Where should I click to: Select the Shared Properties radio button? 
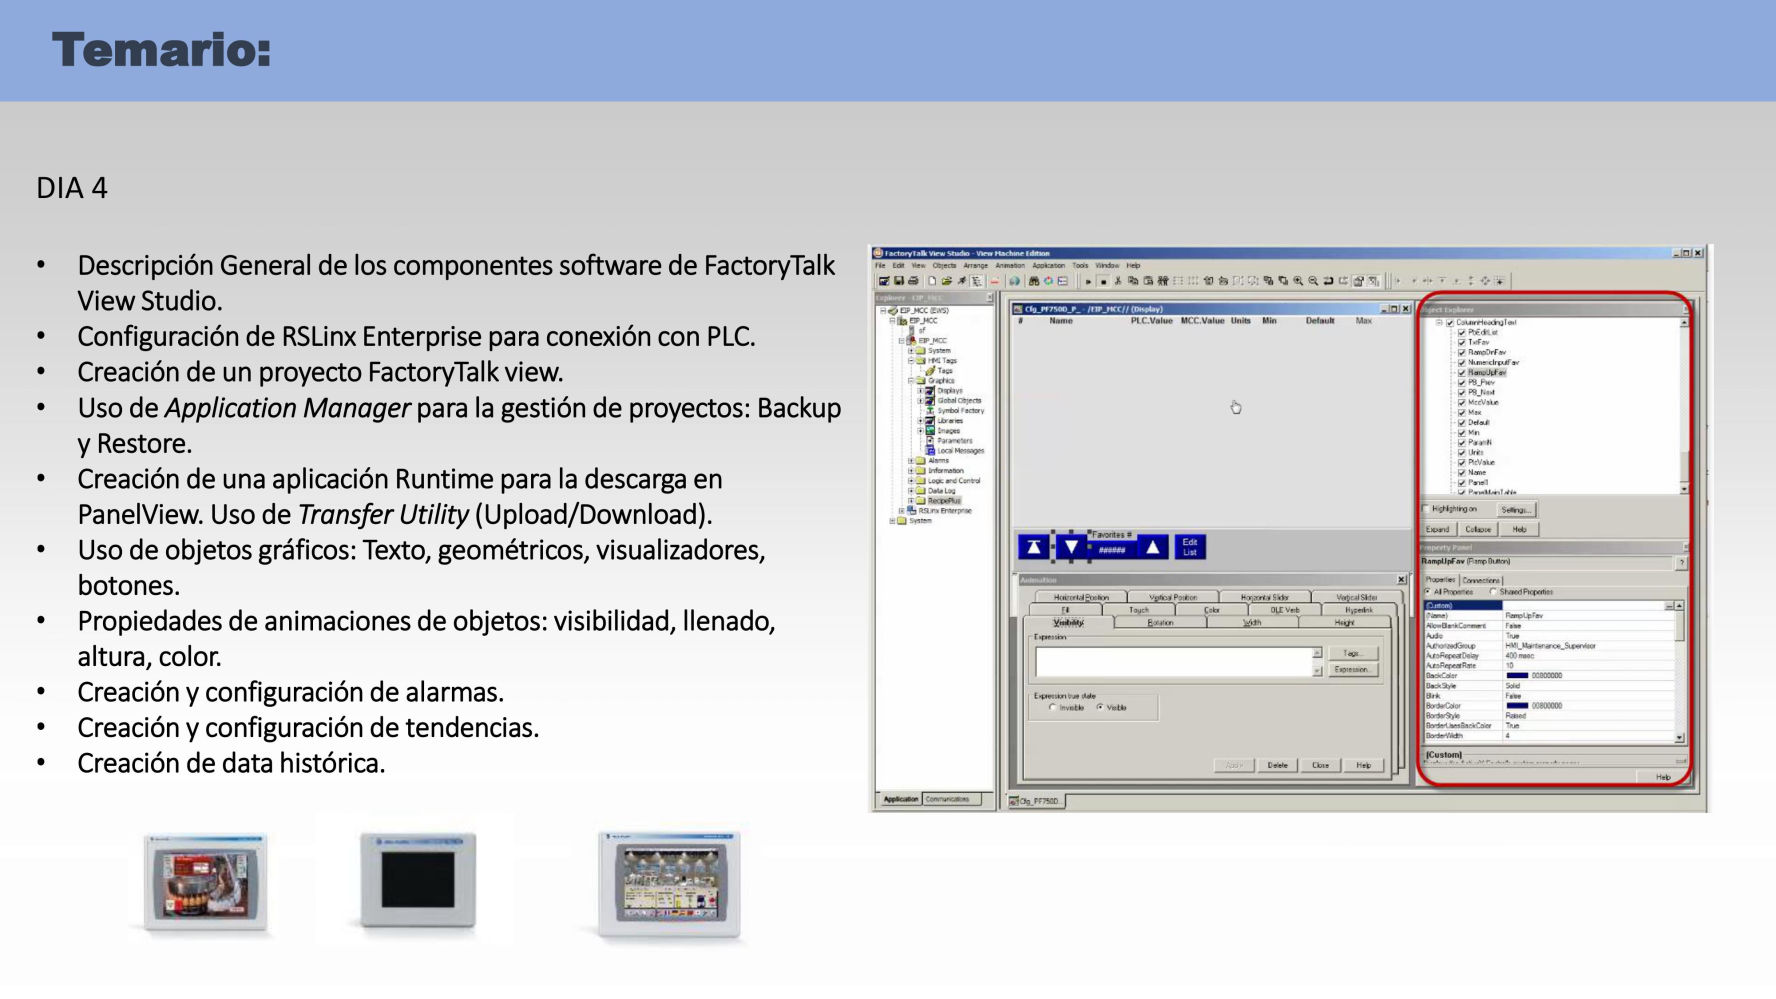tap(1494, 592)
